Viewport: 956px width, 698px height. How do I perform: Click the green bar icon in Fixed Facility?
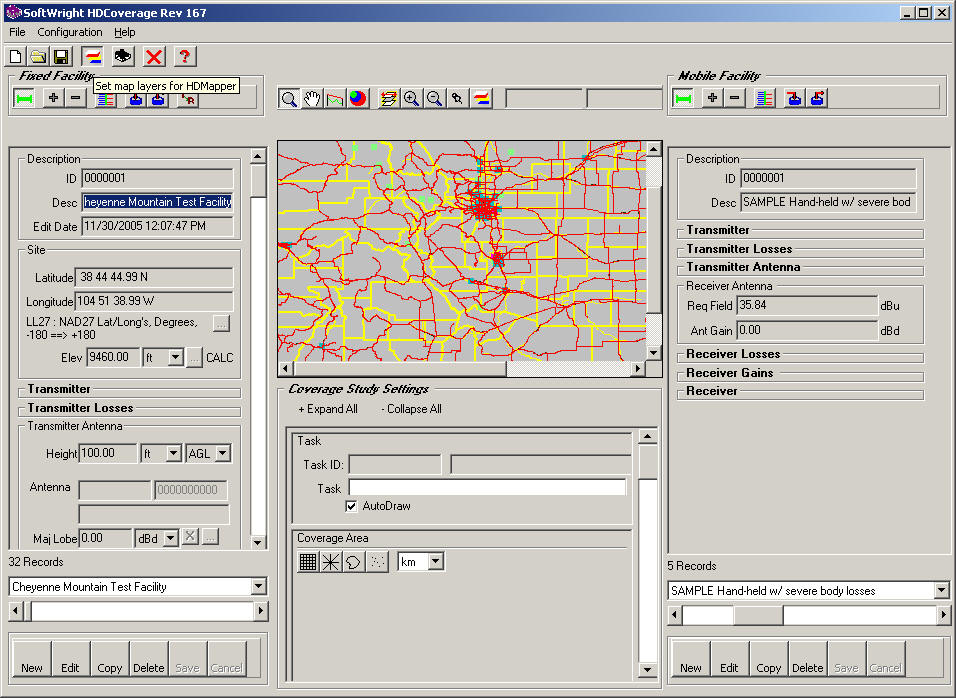click(24, 99)
